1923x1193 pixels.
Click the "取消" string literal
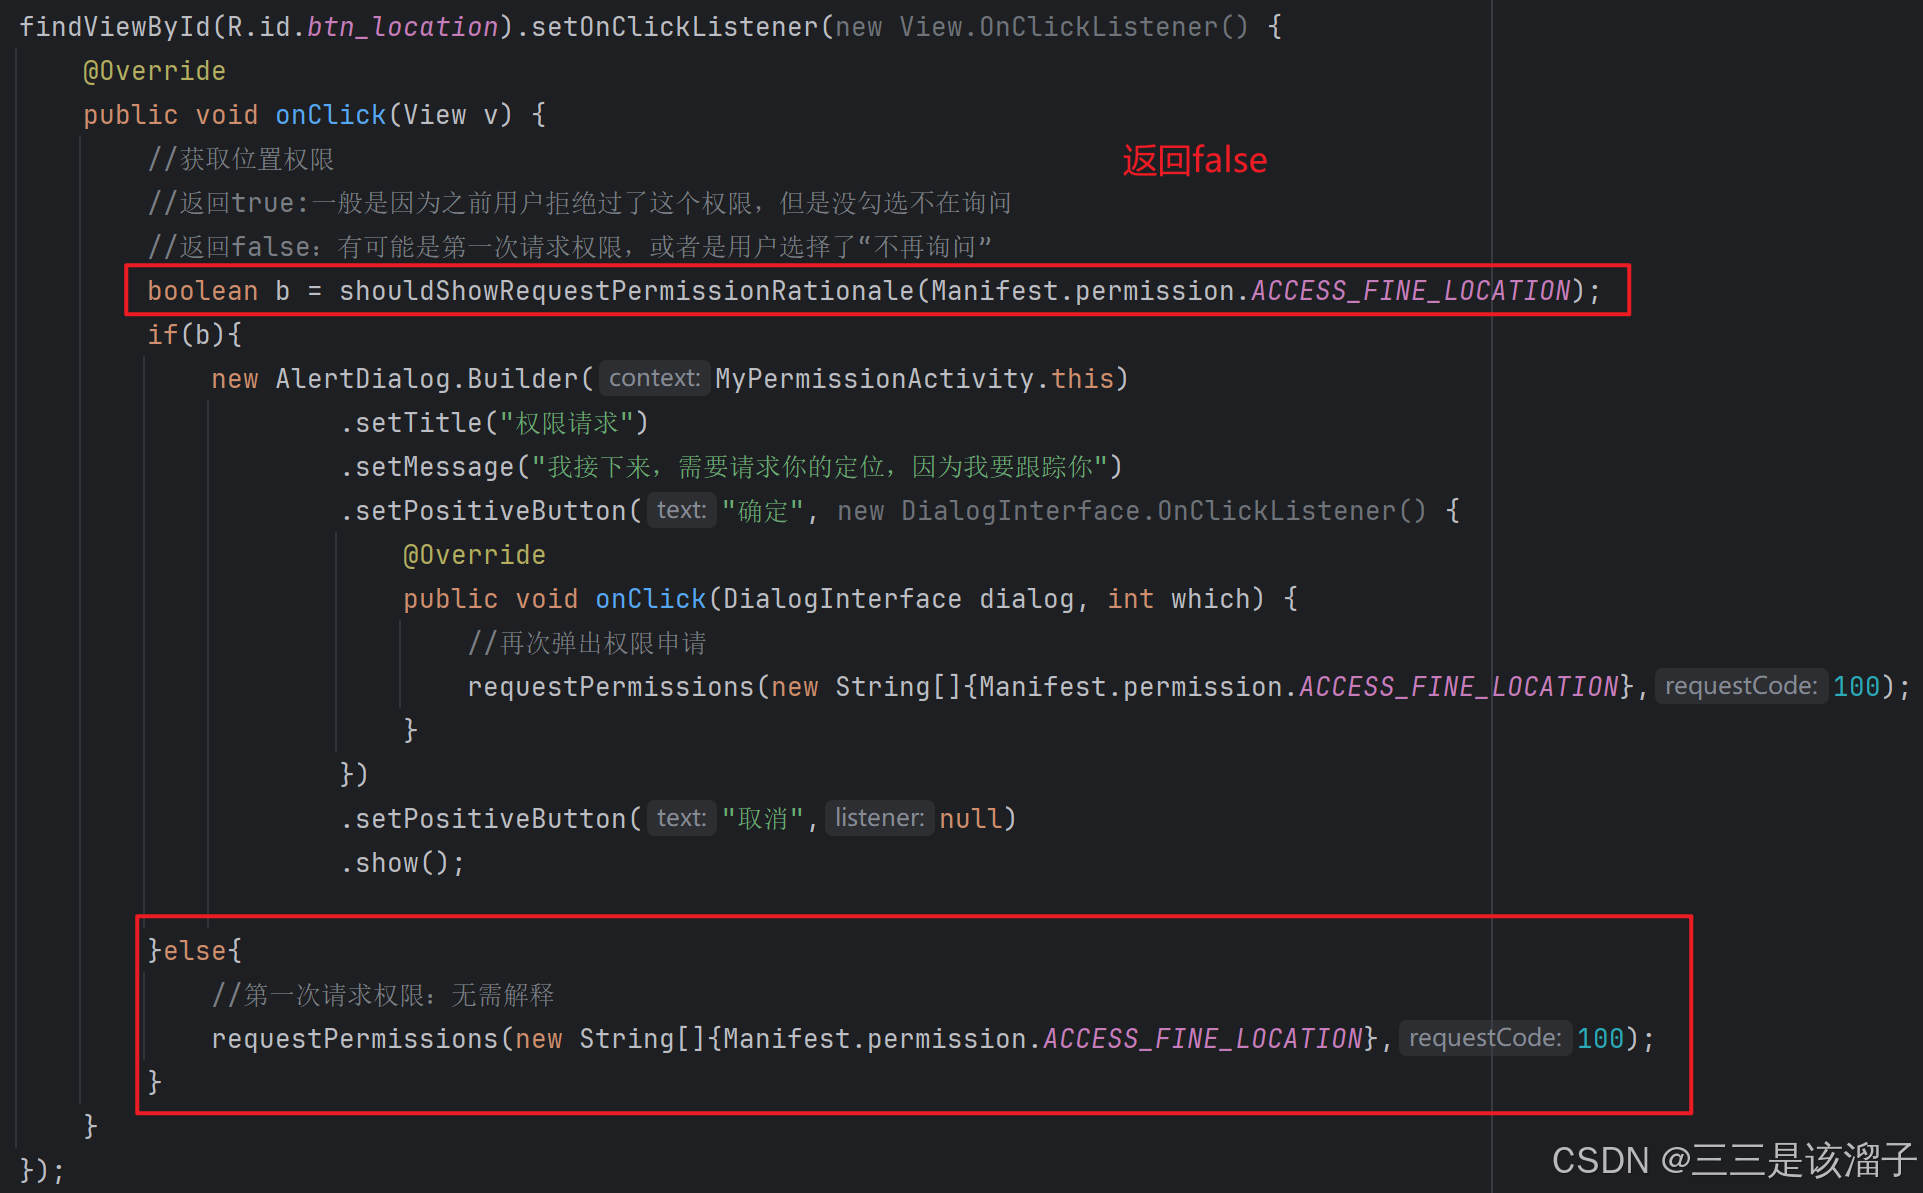coord(762,819)
